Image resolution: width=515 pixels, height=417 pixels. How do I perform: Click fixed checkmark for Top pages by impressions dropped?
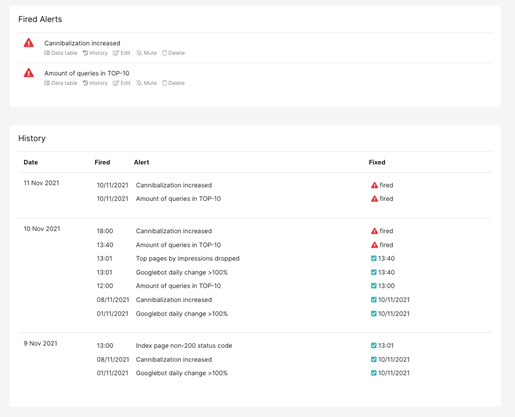tap(374, 258)
